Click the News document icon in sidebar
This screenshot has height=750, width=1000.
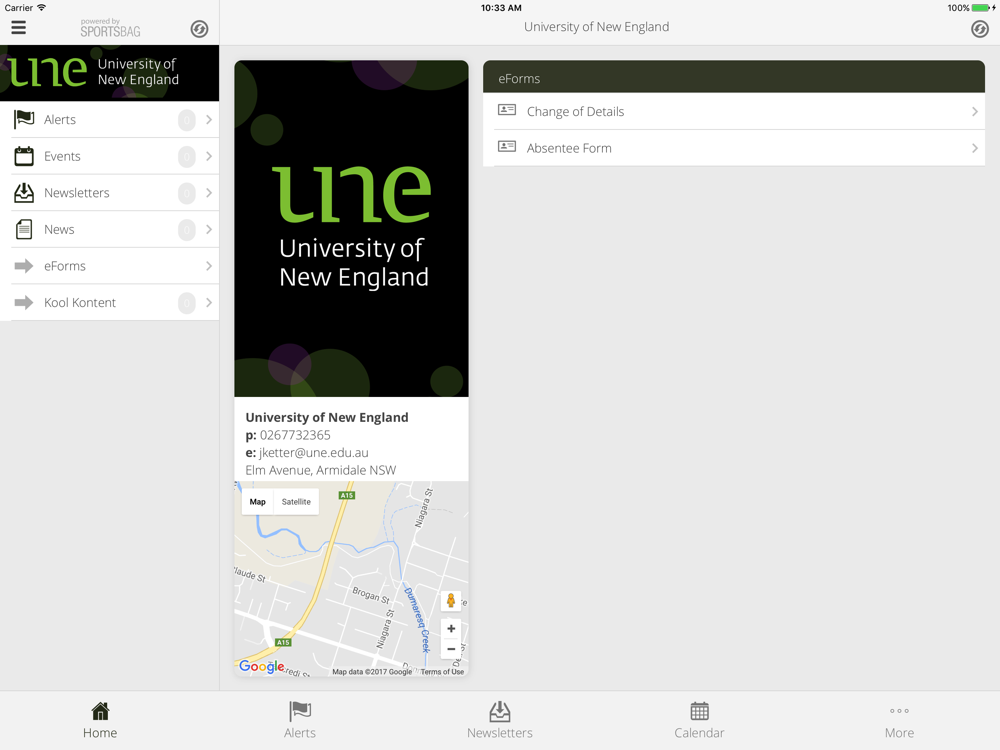[24, 229]
